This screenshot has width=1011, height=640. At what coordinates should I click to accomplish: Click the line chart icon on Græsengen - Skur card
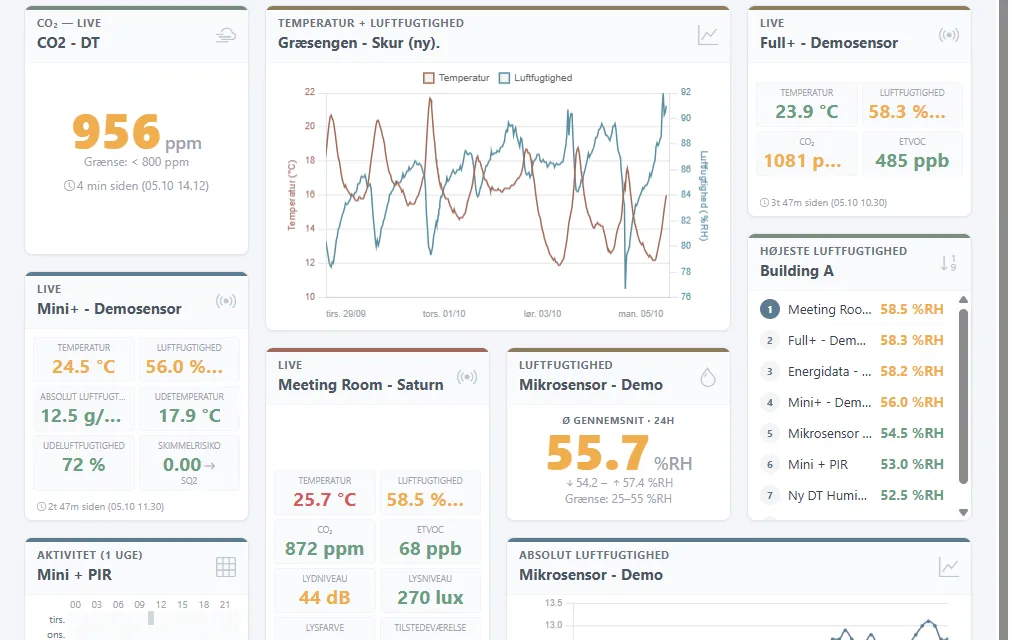707,35
